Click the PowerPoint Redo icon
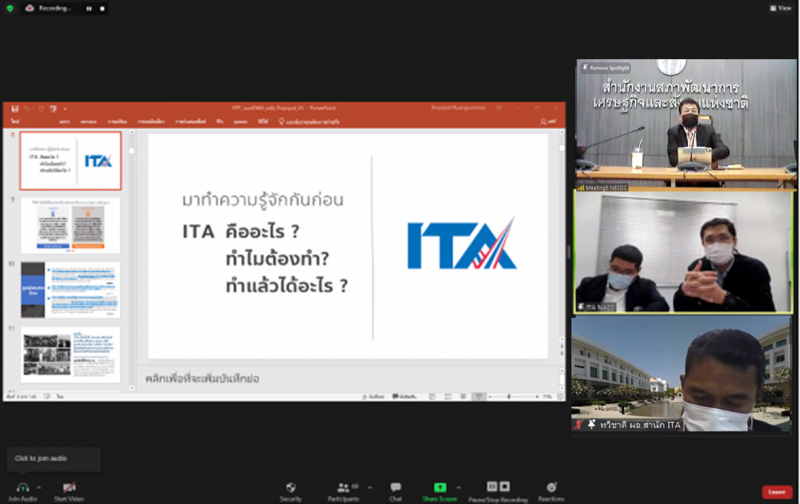Viewport: 800px width, 504px height. [41, 109]
